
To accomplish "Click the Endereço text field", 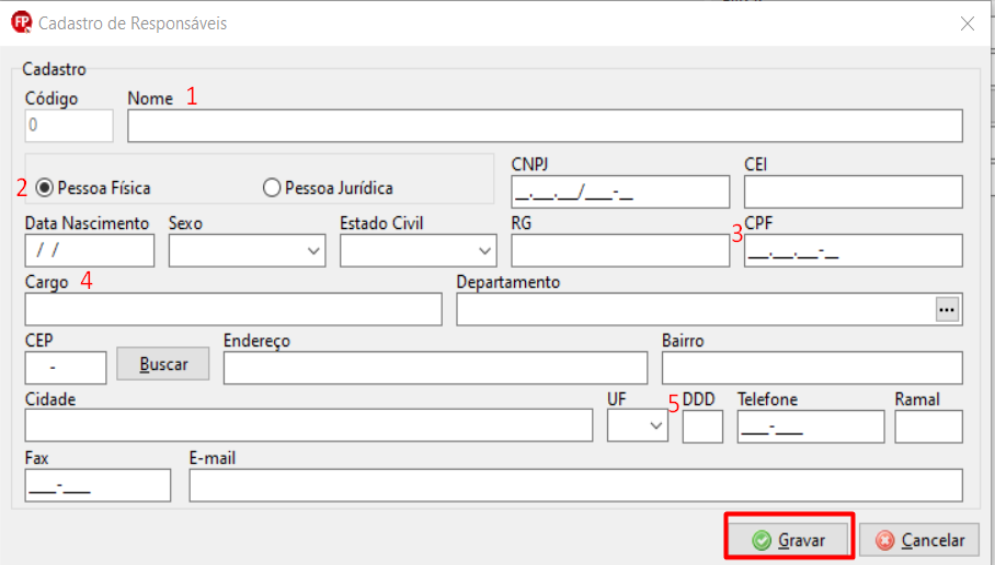I will click(x=435, y=368).
